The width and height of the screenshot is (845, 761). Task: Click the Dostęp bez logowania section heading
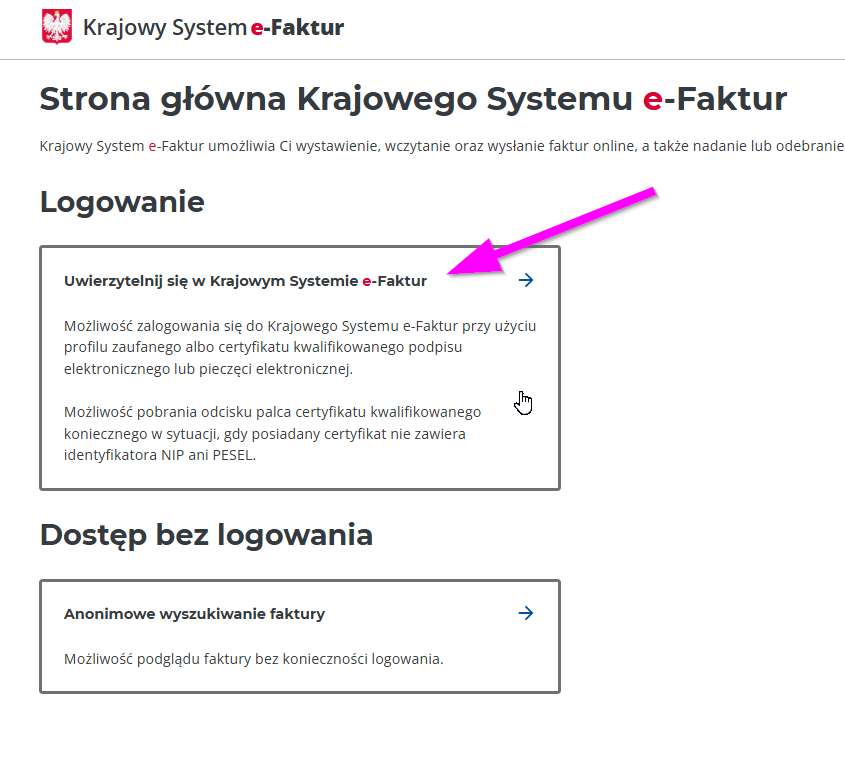pos(206,535)
